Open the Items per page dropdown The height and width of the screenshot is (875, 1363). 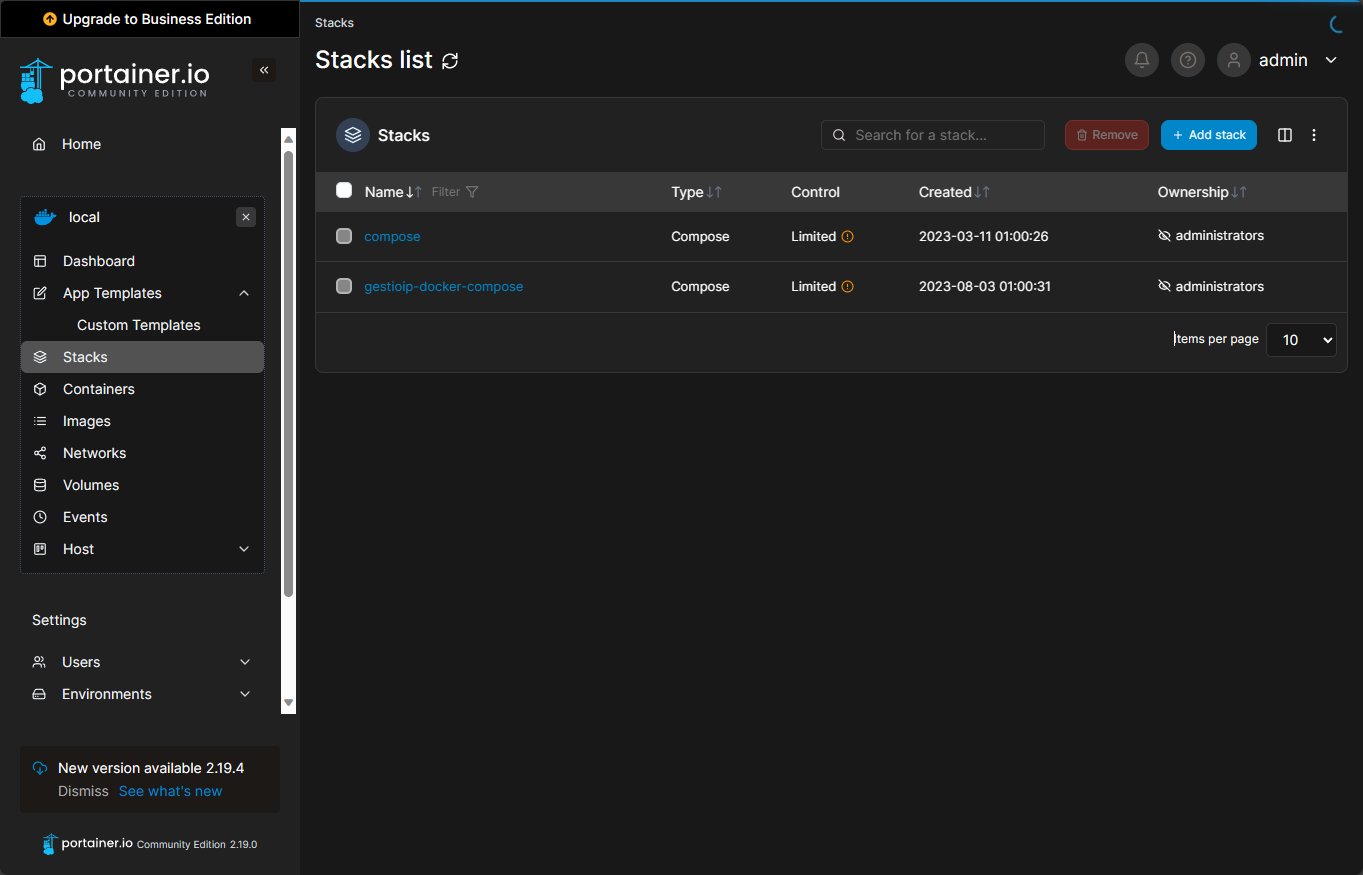coord(1301,340)
